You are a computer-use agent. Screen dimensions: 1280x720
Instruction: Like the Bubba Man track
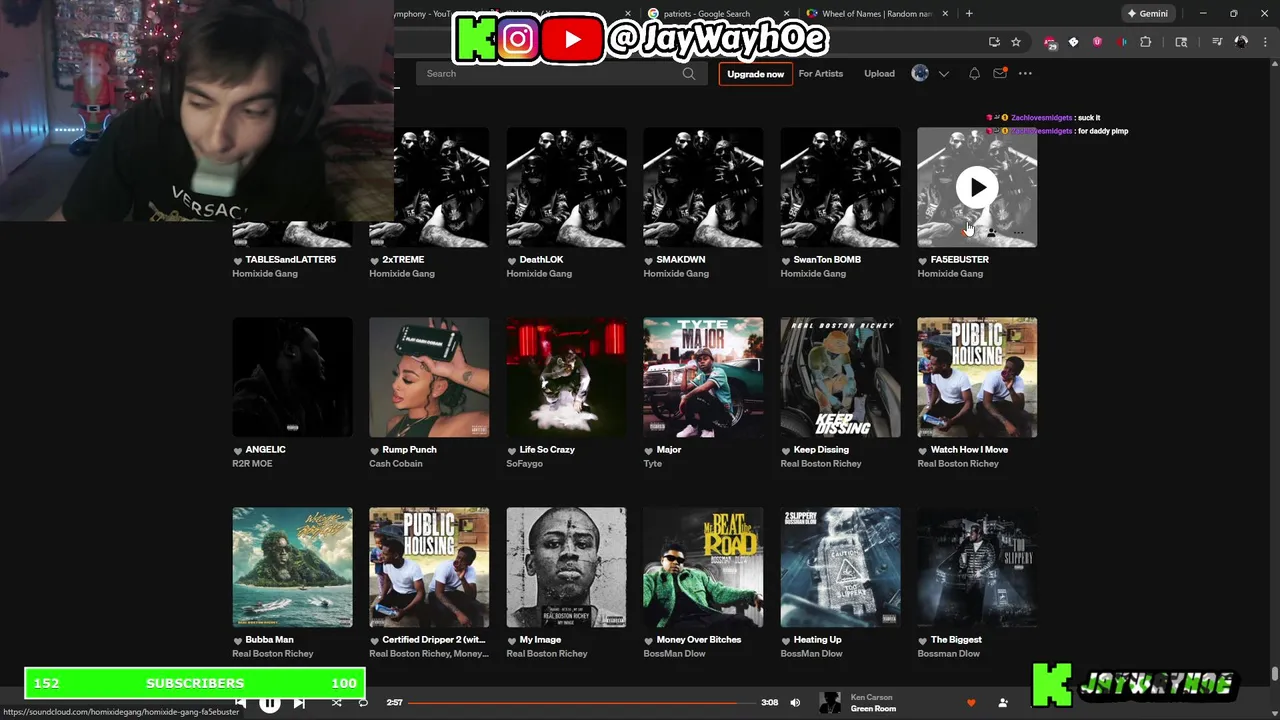(x=238, y=640)
